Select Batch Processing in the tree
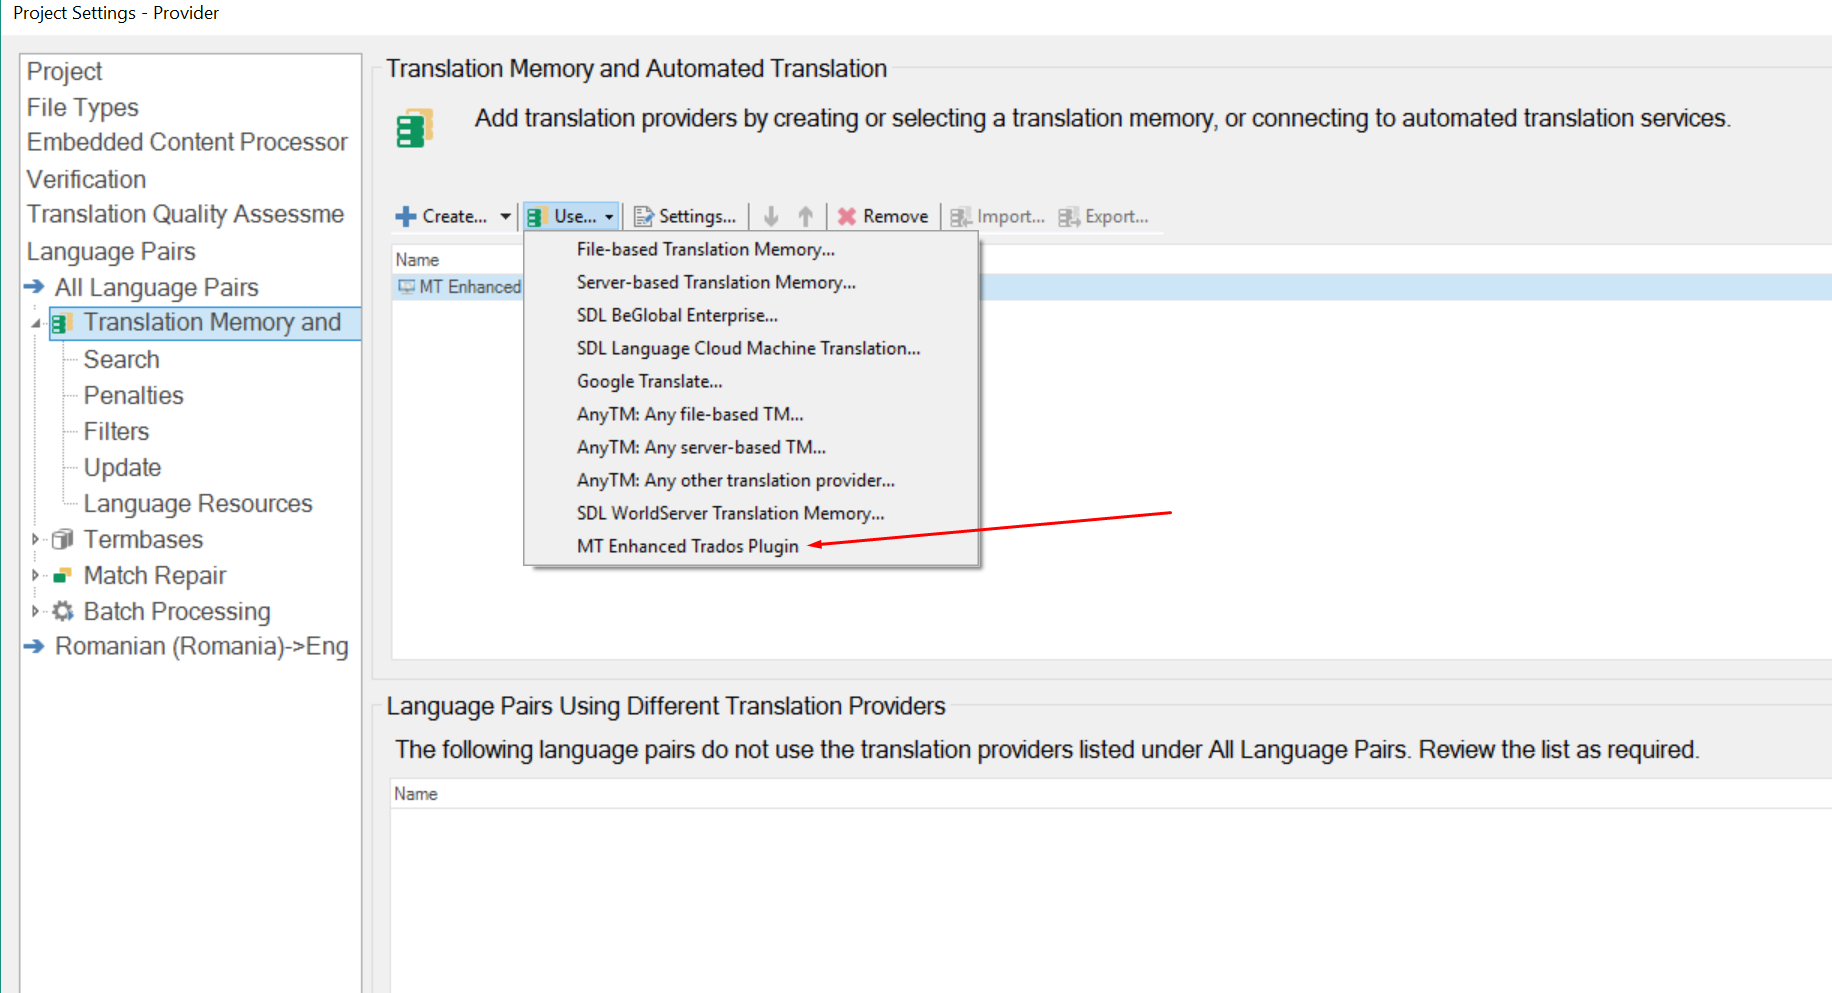Viewport: 1832px width, 993px height. [x=177, y=611]
